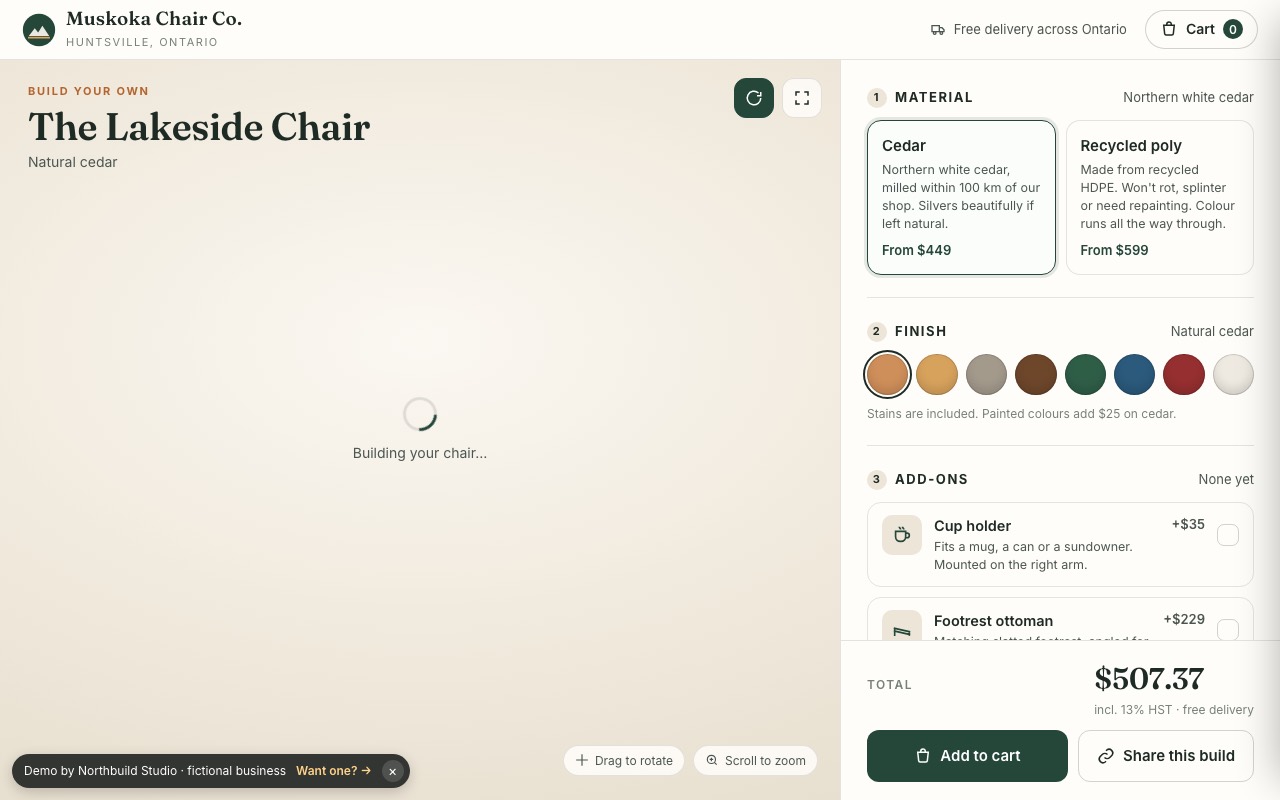Tick the Footrest ottoman add-on checkbox
The image size is (1280, 800).
[x=1228, y=630]
